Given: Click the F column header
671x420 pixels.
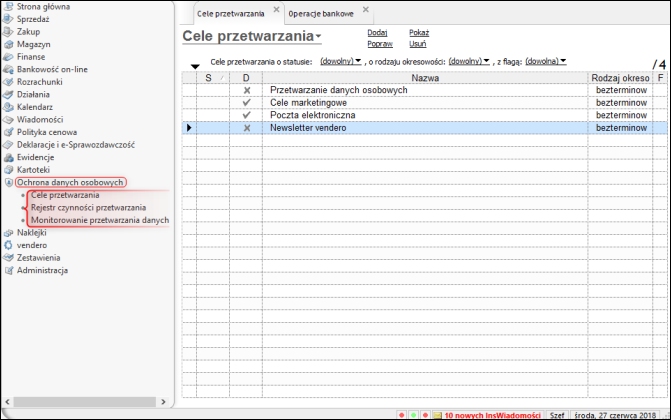Looking at the screenshot, I should coord(660,78).
